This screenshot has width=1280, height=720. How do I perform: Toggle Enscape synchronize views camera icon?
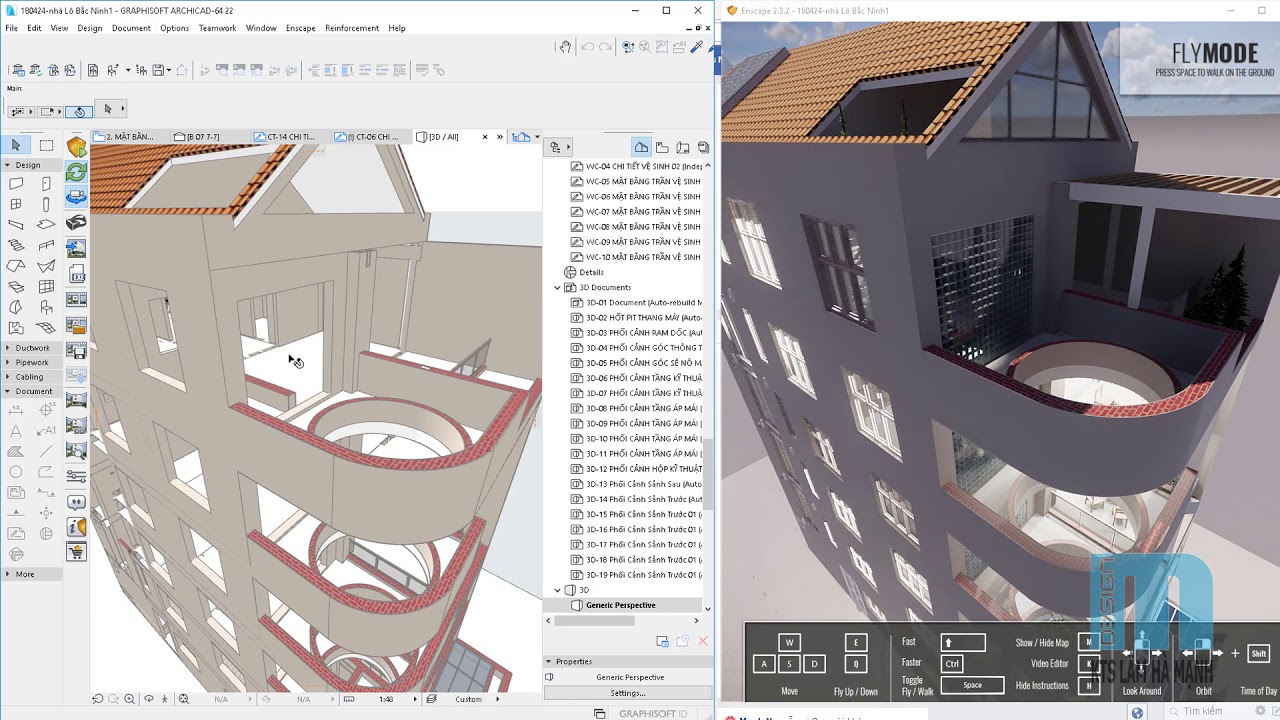coord(76,198)
